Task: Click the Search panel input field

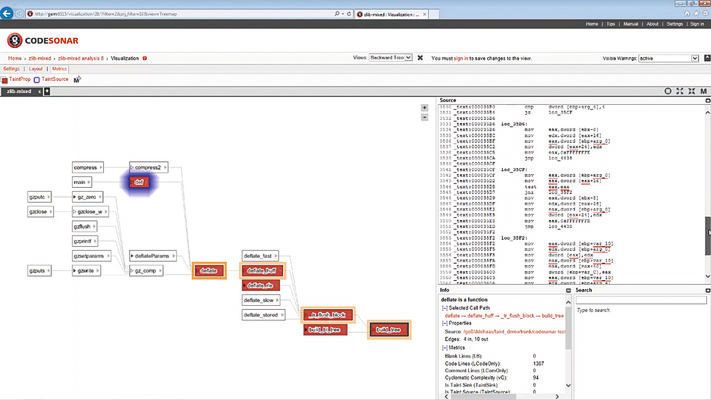Action: [x=641, y=300]
